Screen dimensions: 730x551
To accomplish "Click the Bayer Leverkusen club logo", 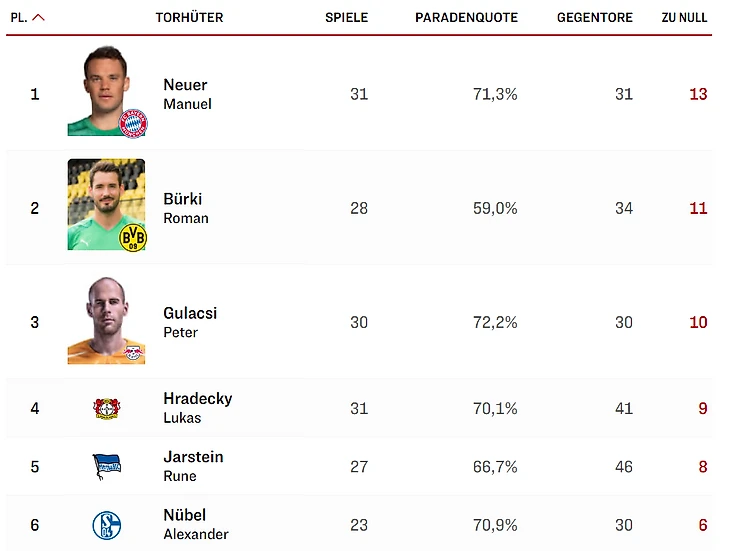I will pyautogui.click(x=107, y=408).
